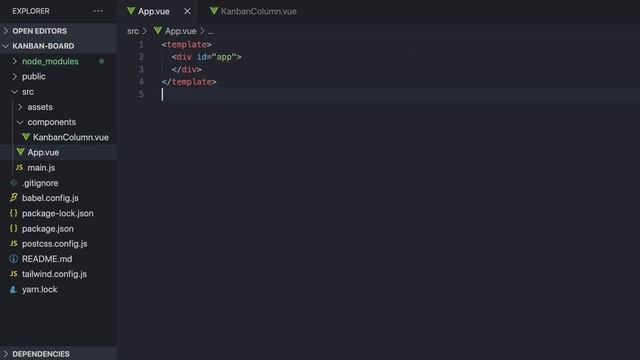The image size is (640, 360).
Task: Click the Vue icon on the KanbanColumn.vue tab
Action: point(214,11)
